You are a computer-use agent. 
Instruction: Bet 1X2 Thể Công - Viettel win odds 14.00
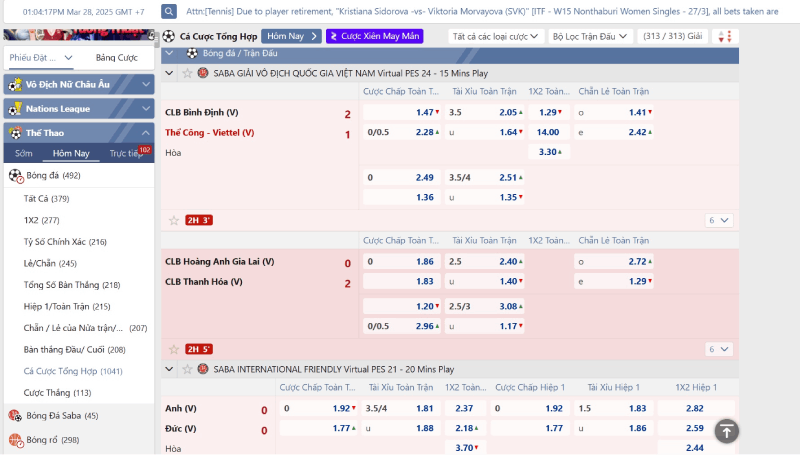[548, 132]
